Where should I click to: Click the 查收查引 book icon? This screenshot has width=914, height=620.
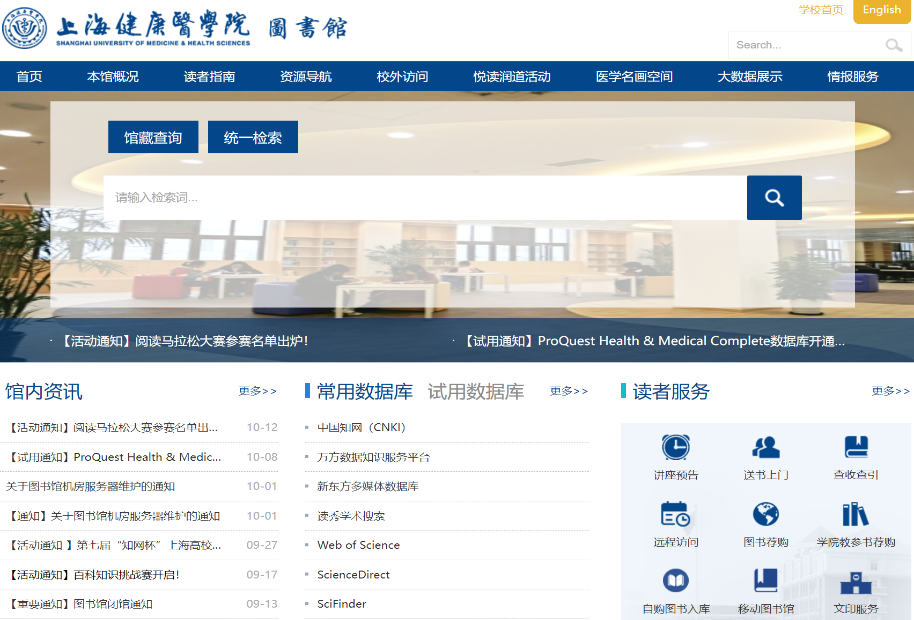coord(856,447)
